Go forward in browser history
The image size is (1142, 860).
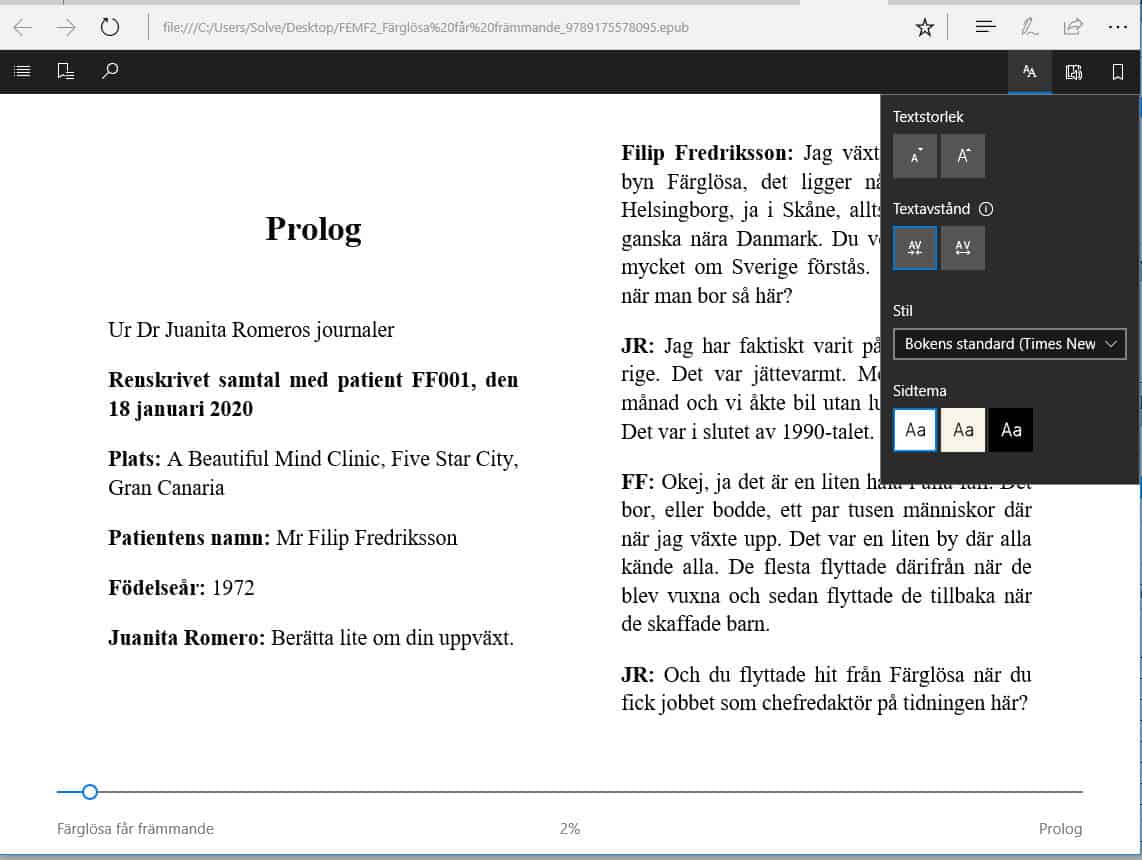[66, 28]
